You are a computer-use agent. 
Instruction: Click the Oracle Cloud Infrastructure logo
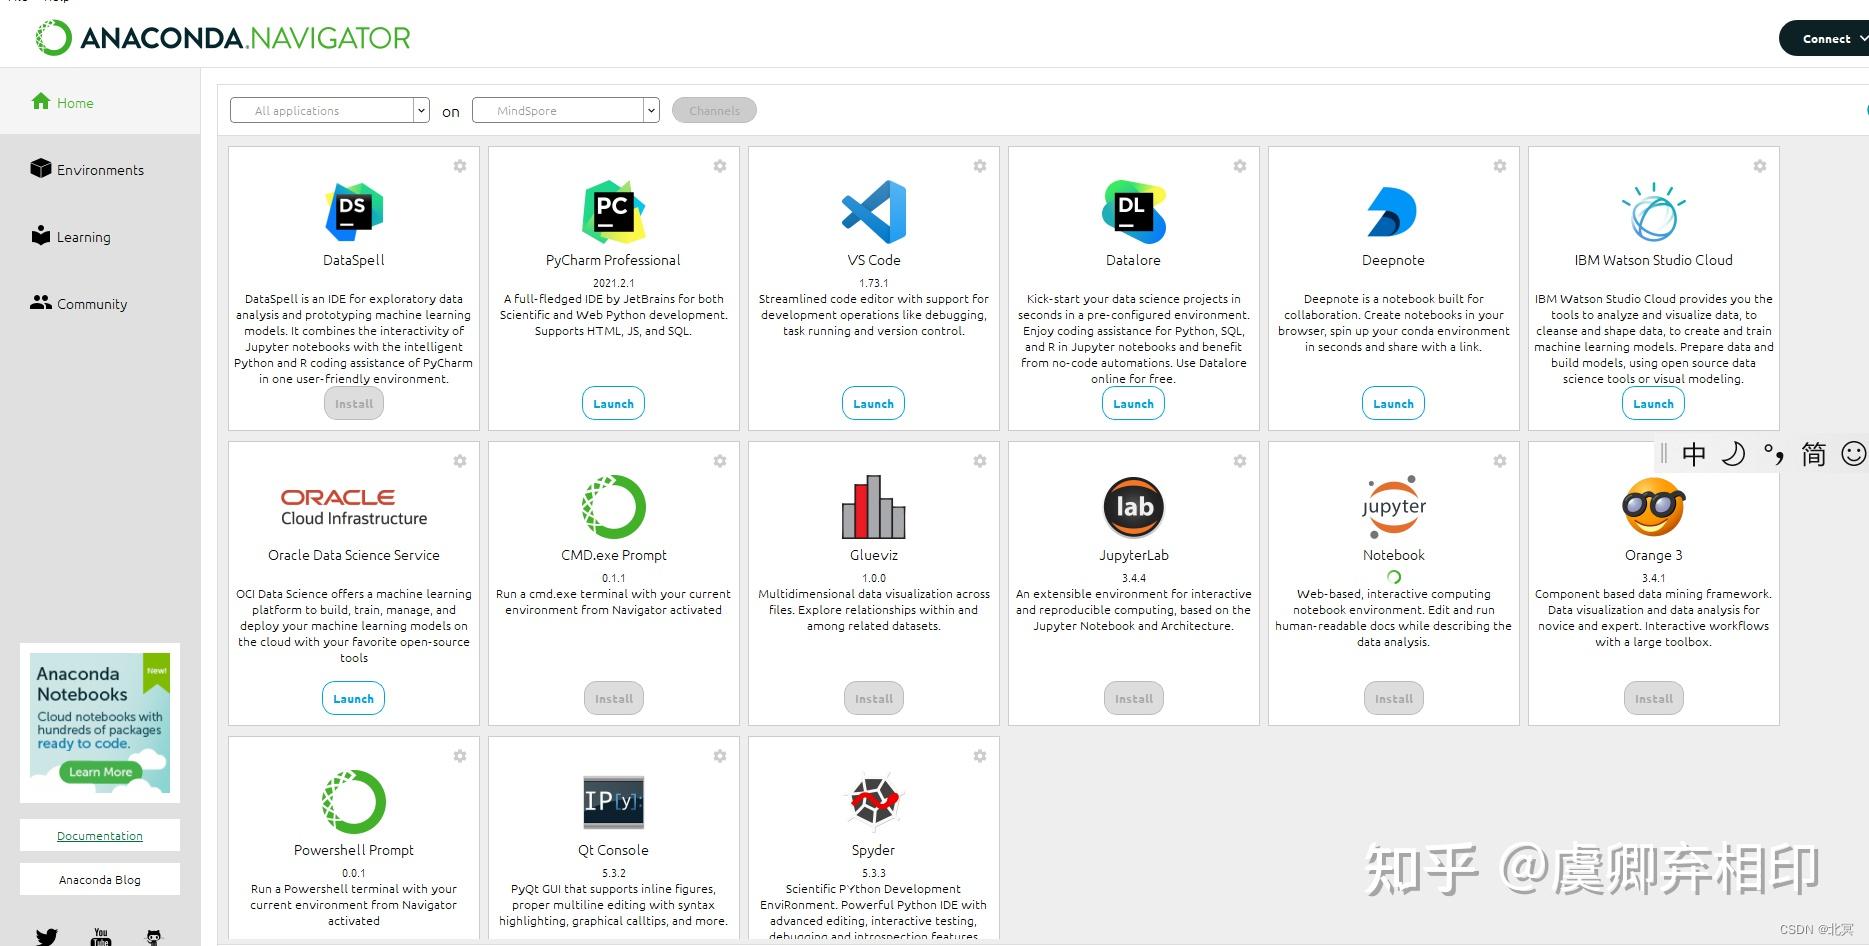coord(354,507)
